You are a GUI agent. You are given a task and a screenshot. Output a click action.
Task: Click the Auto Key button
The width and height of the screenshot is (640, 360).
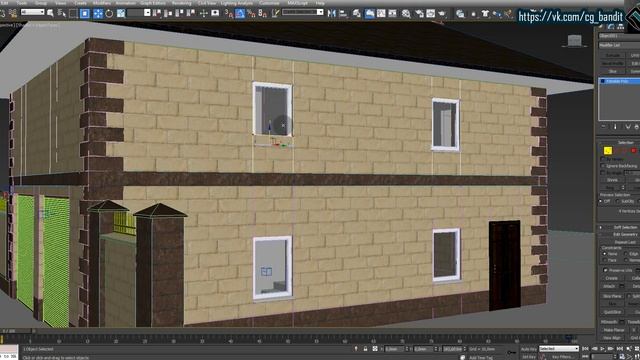529,349
